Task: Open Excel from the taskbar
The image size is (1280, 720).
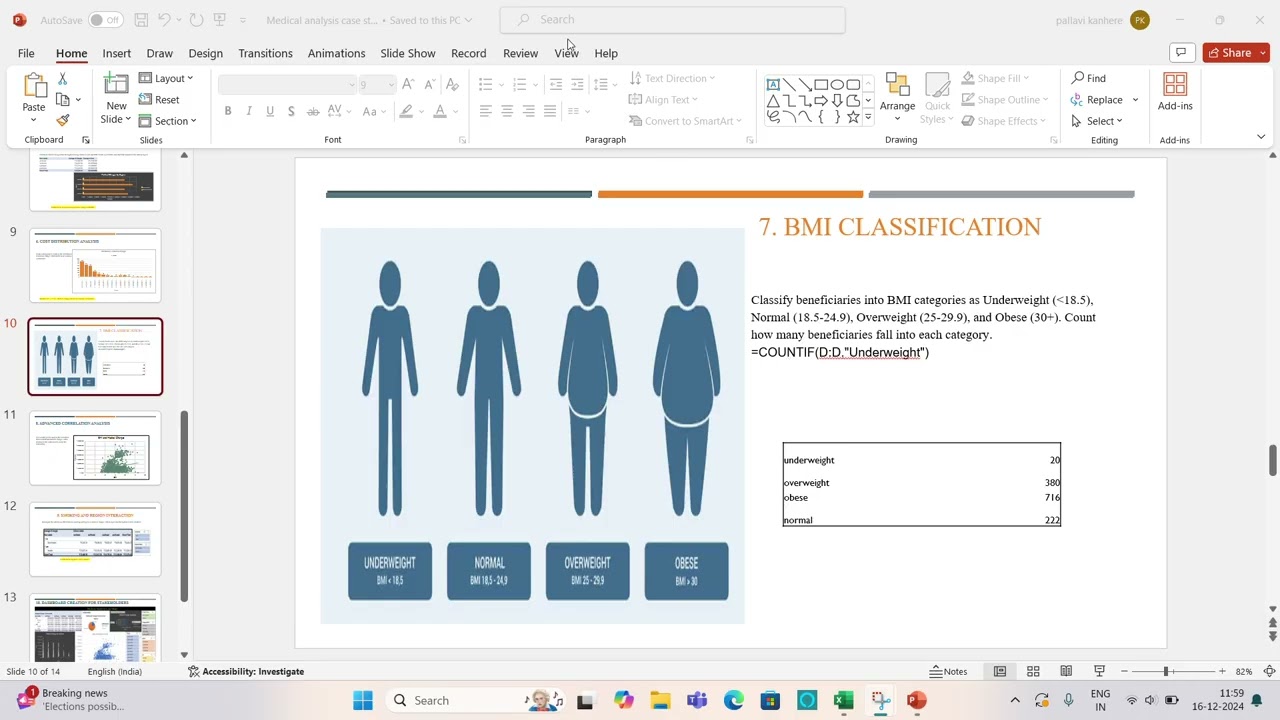Action: click(x=843, y=700)
